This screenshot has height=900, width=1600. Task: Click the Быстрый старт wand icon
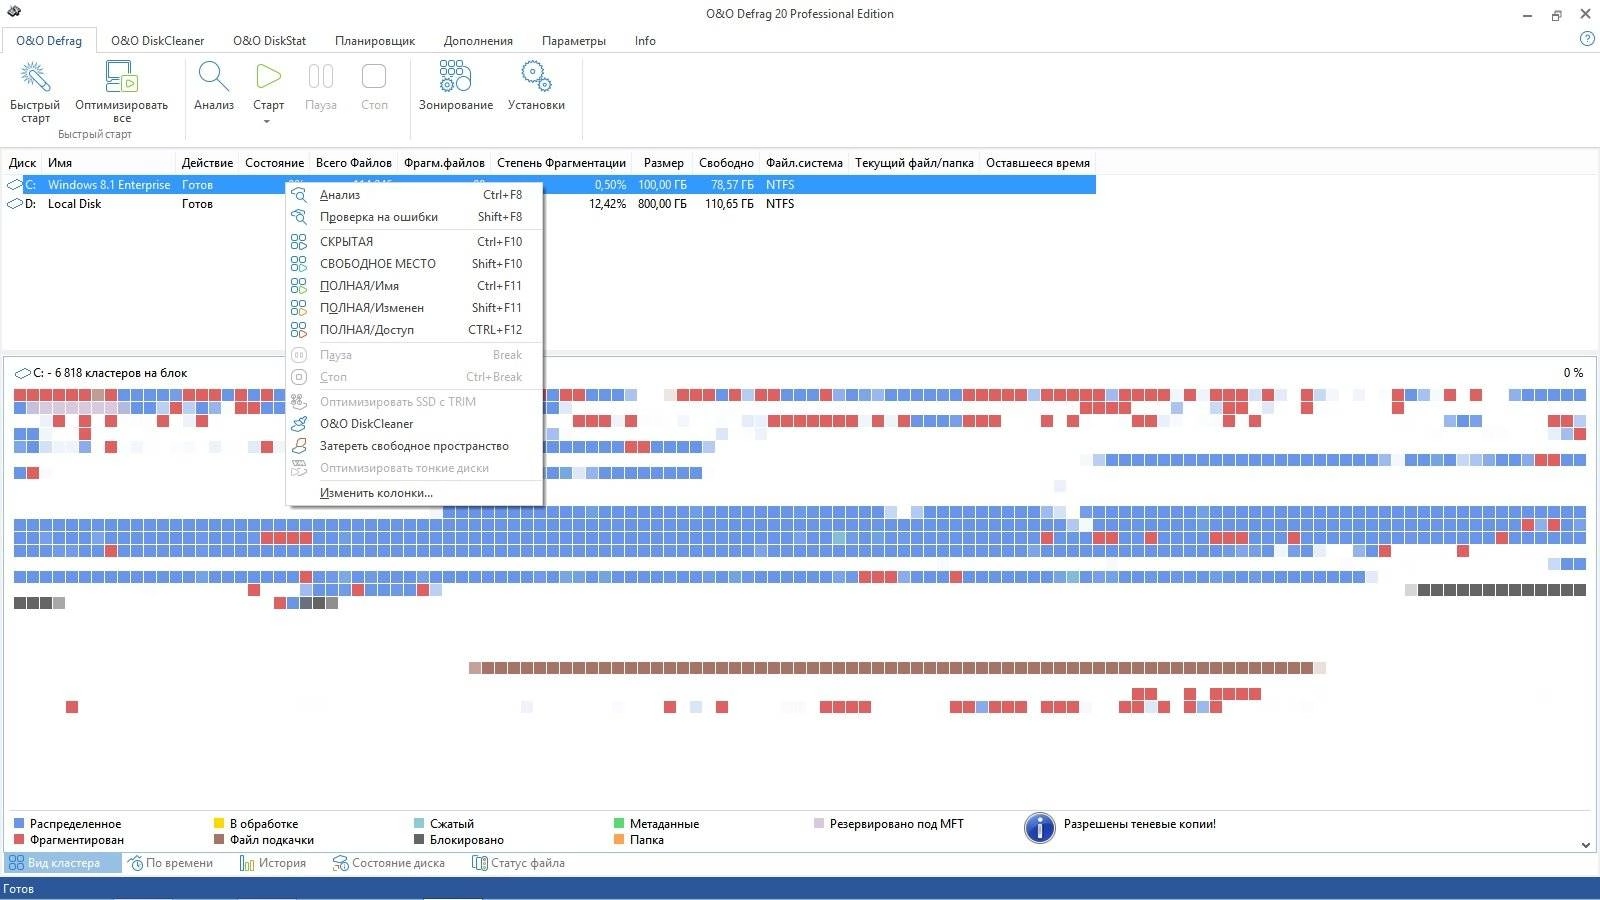click(x=35, y=76)
